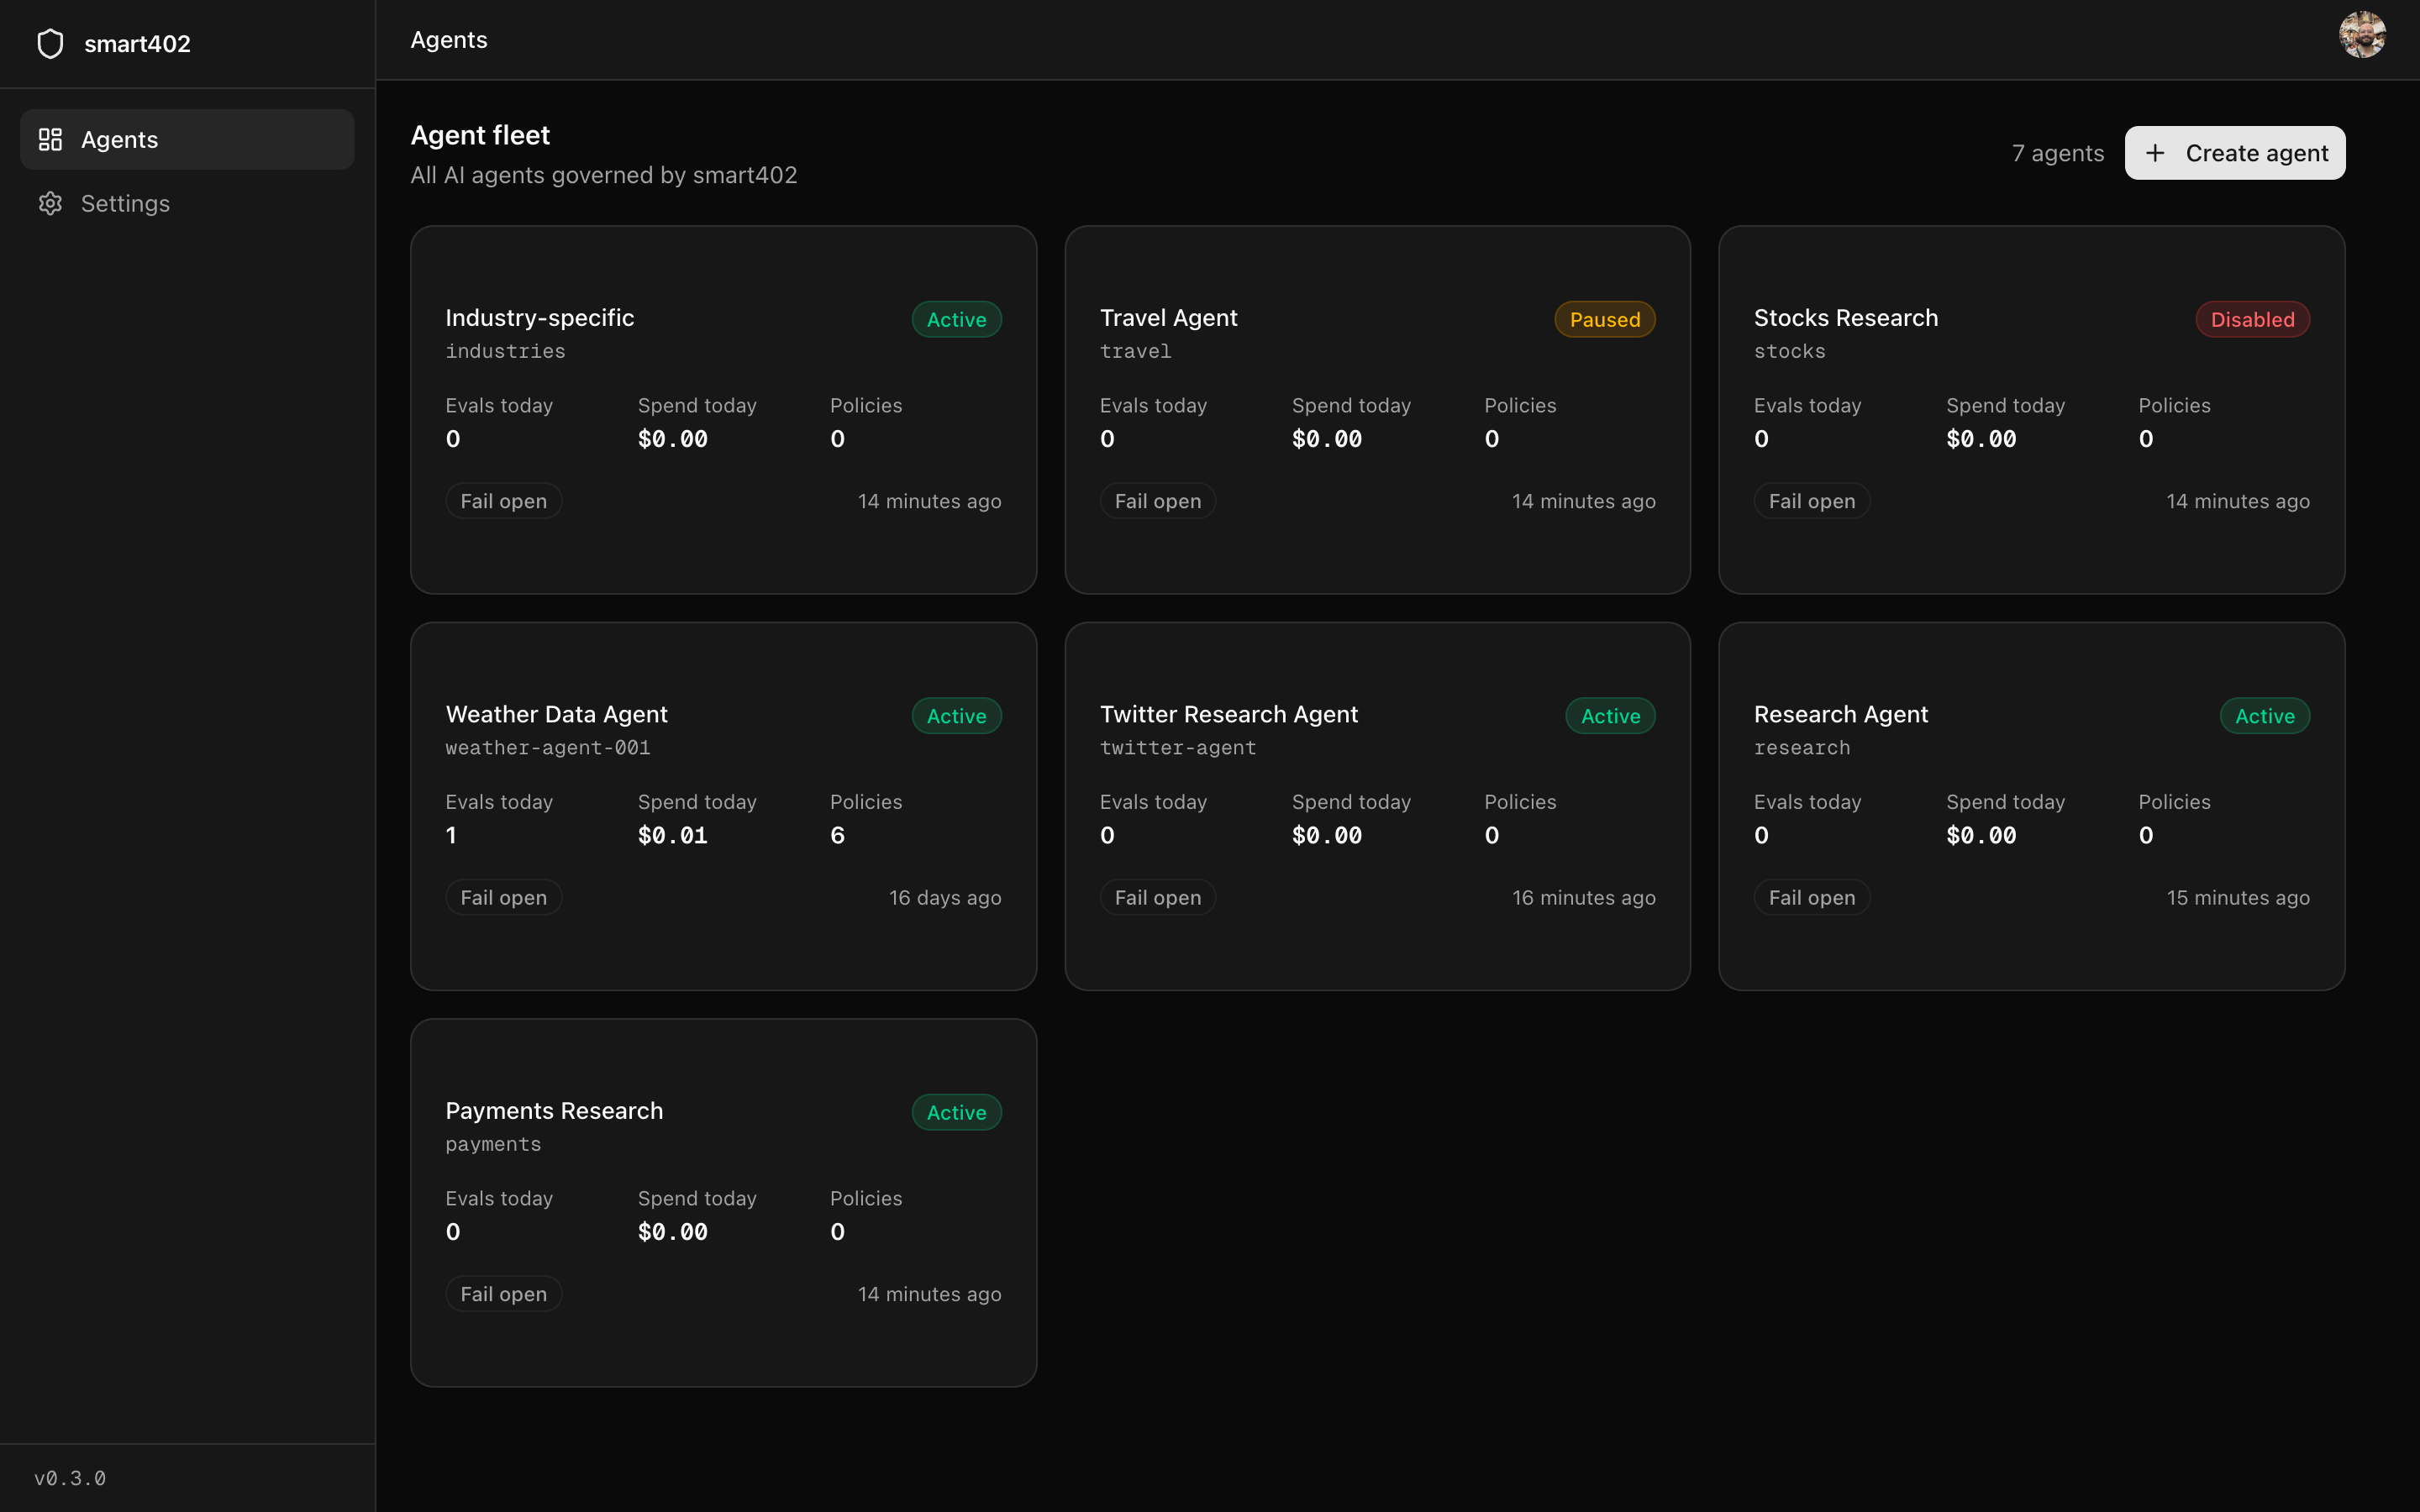Click the Create agent button
Viewport: 2420px width, 1512px height.
coord(2234,153)
